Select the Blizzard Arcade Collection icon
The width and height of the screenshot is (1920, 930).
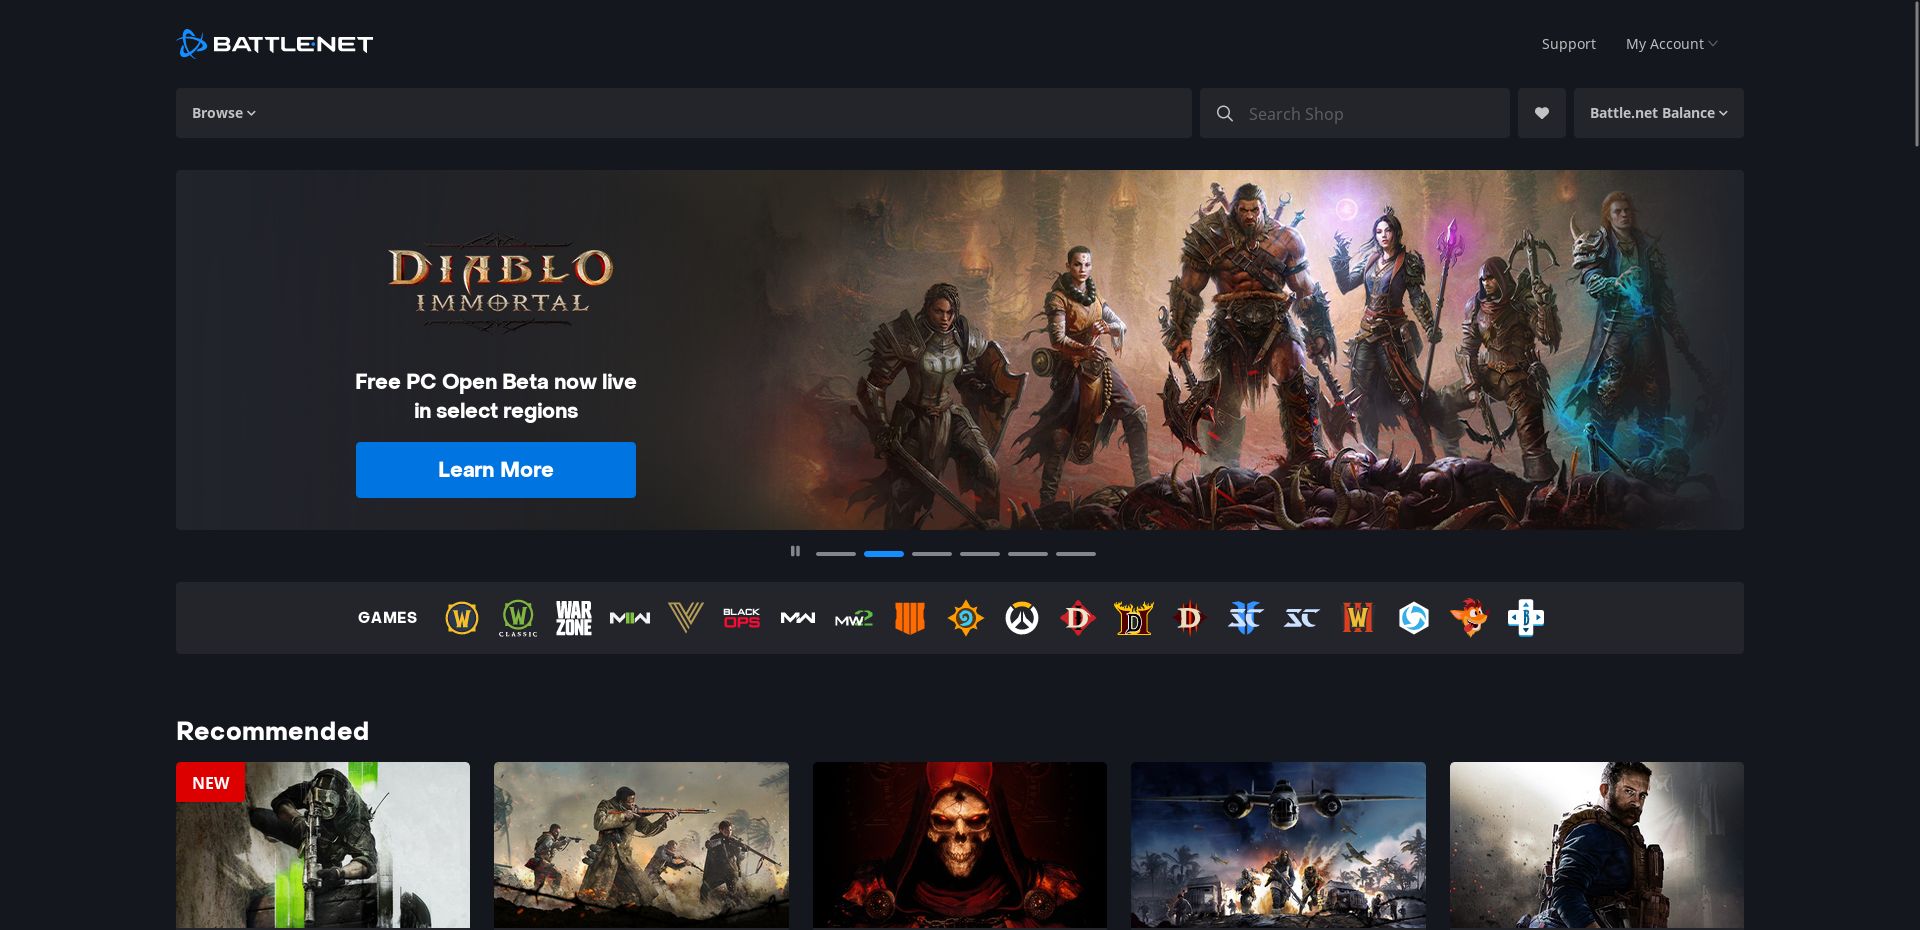pyautogui.click(x=1526, y=618)
